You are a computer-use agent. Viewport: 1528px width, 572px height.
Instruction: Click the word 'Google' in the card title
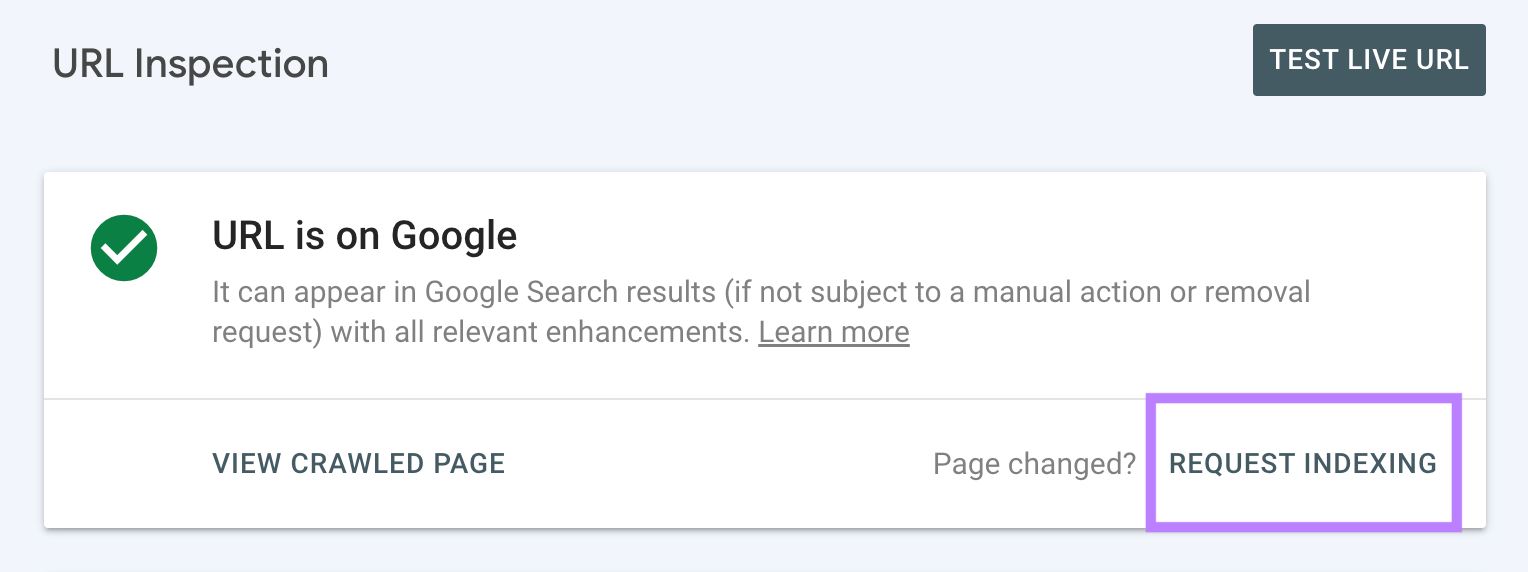click(453, 236)
